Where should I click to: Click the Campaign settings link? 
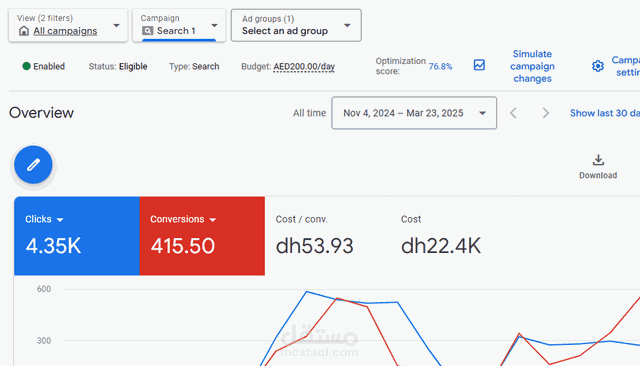pyautogui.click(x=626, y=66)
